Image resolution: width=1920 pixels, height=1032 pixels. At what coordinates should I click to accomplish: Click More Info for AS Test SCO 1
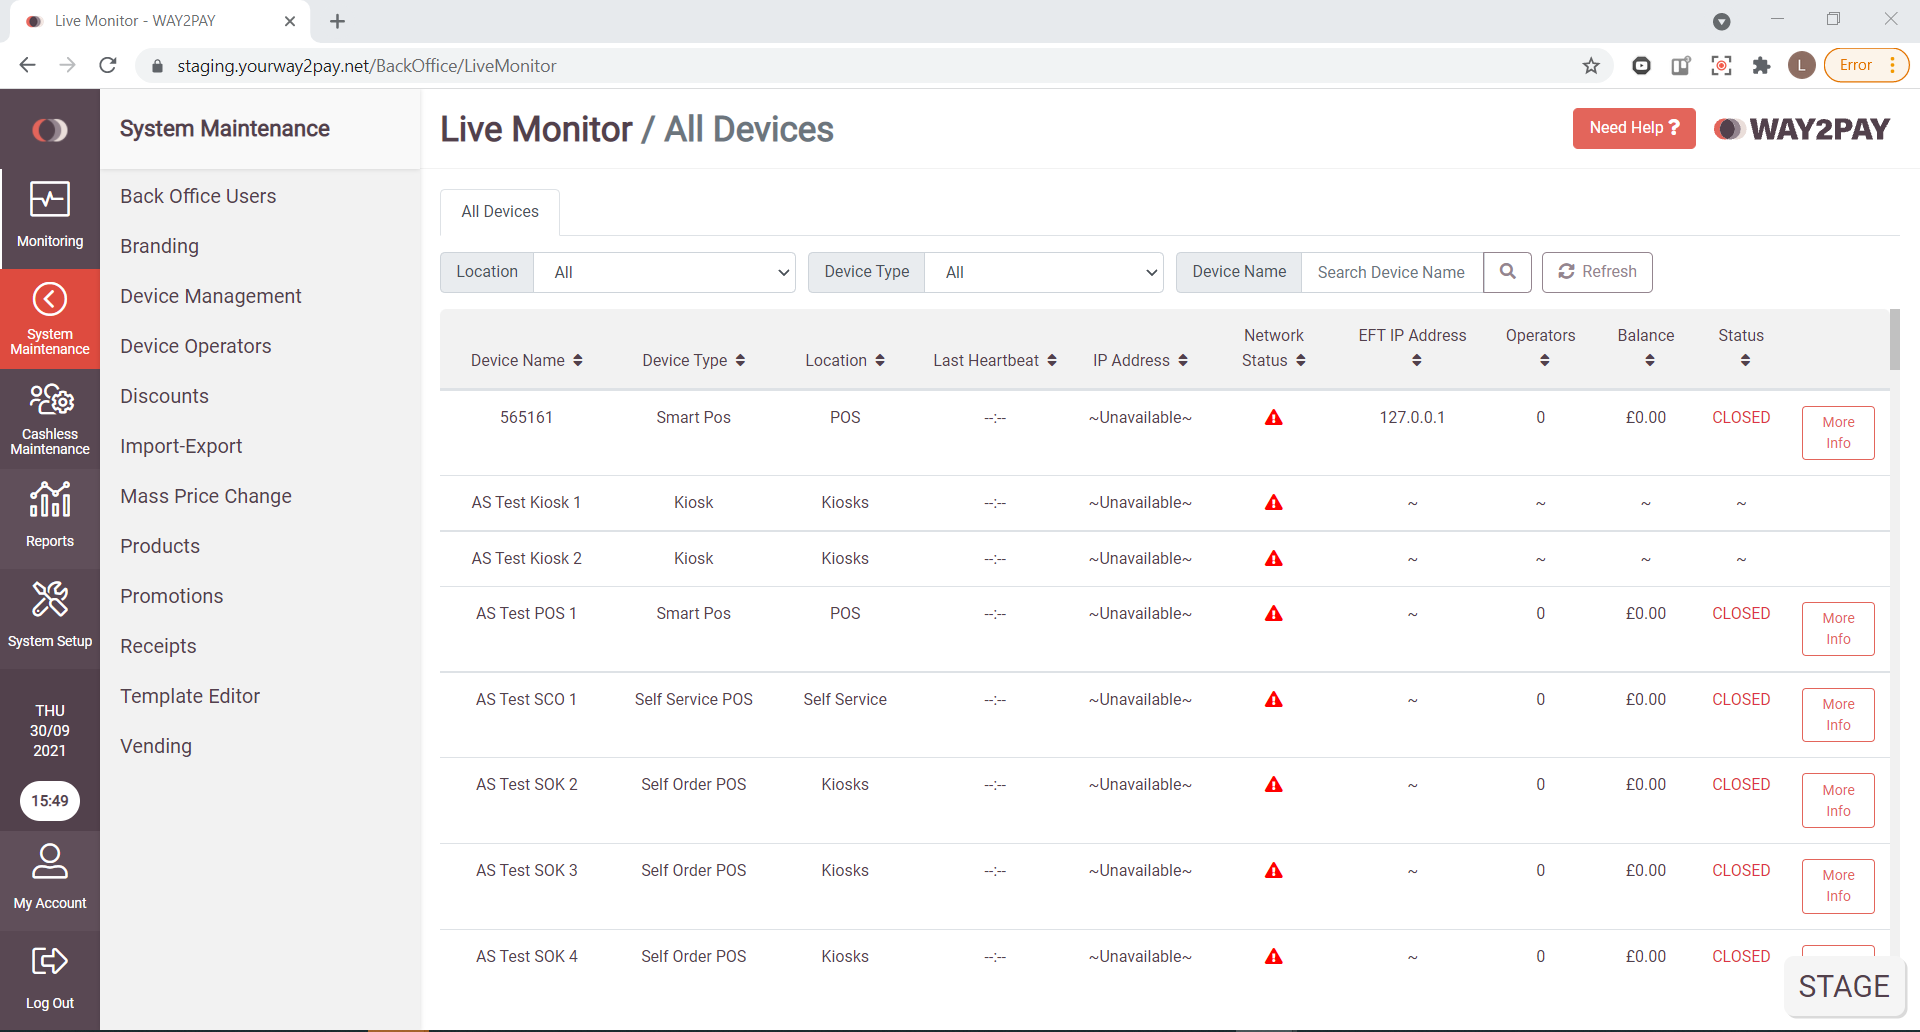[1837, 714]
